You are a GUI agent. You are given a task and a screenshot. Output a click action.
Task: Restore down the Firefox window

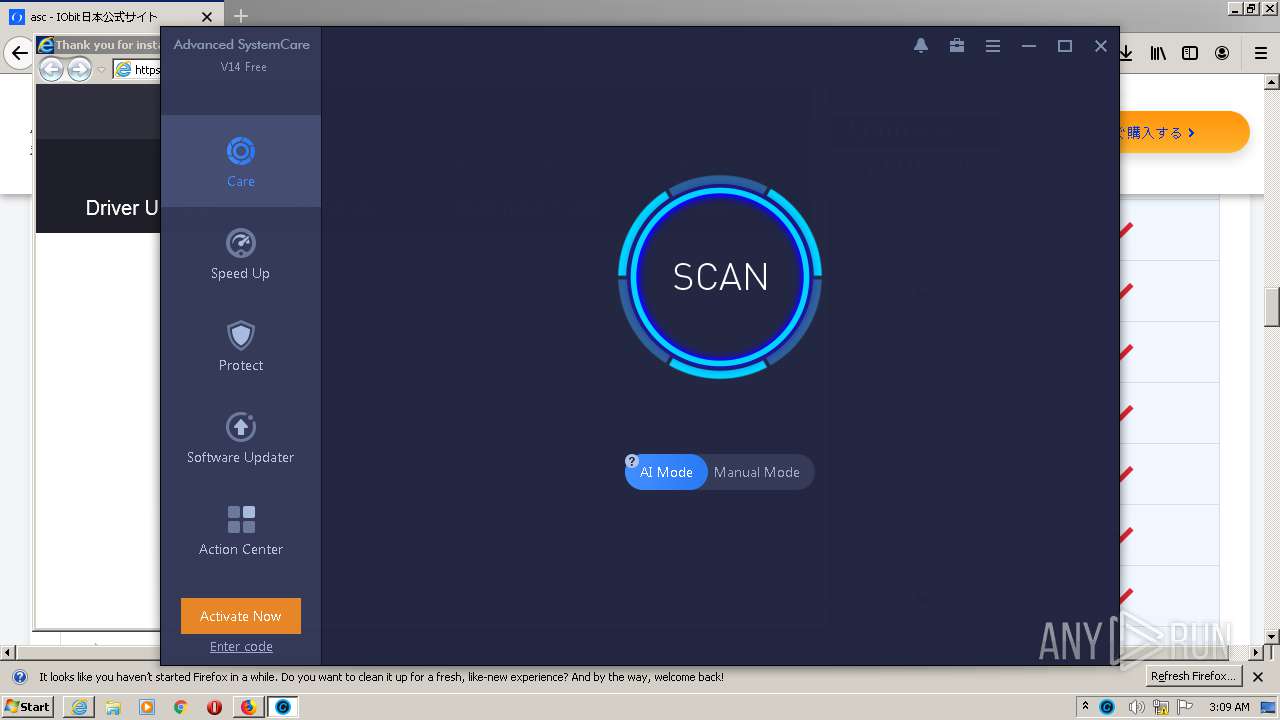1251,8
